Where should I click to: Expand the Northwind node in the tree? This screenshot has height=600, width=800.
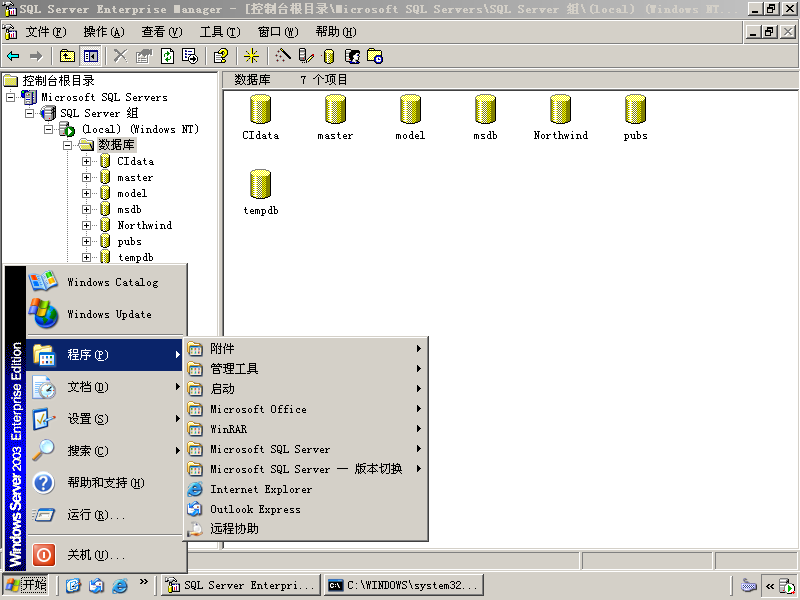click(86, 226)
